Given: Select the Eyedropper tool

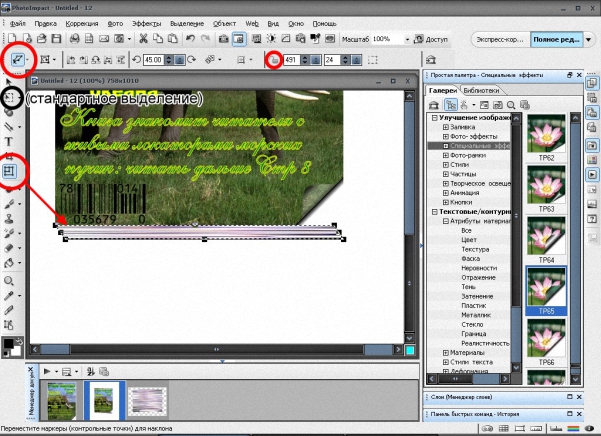Looking at the screenshot, I should pos(9,295).
